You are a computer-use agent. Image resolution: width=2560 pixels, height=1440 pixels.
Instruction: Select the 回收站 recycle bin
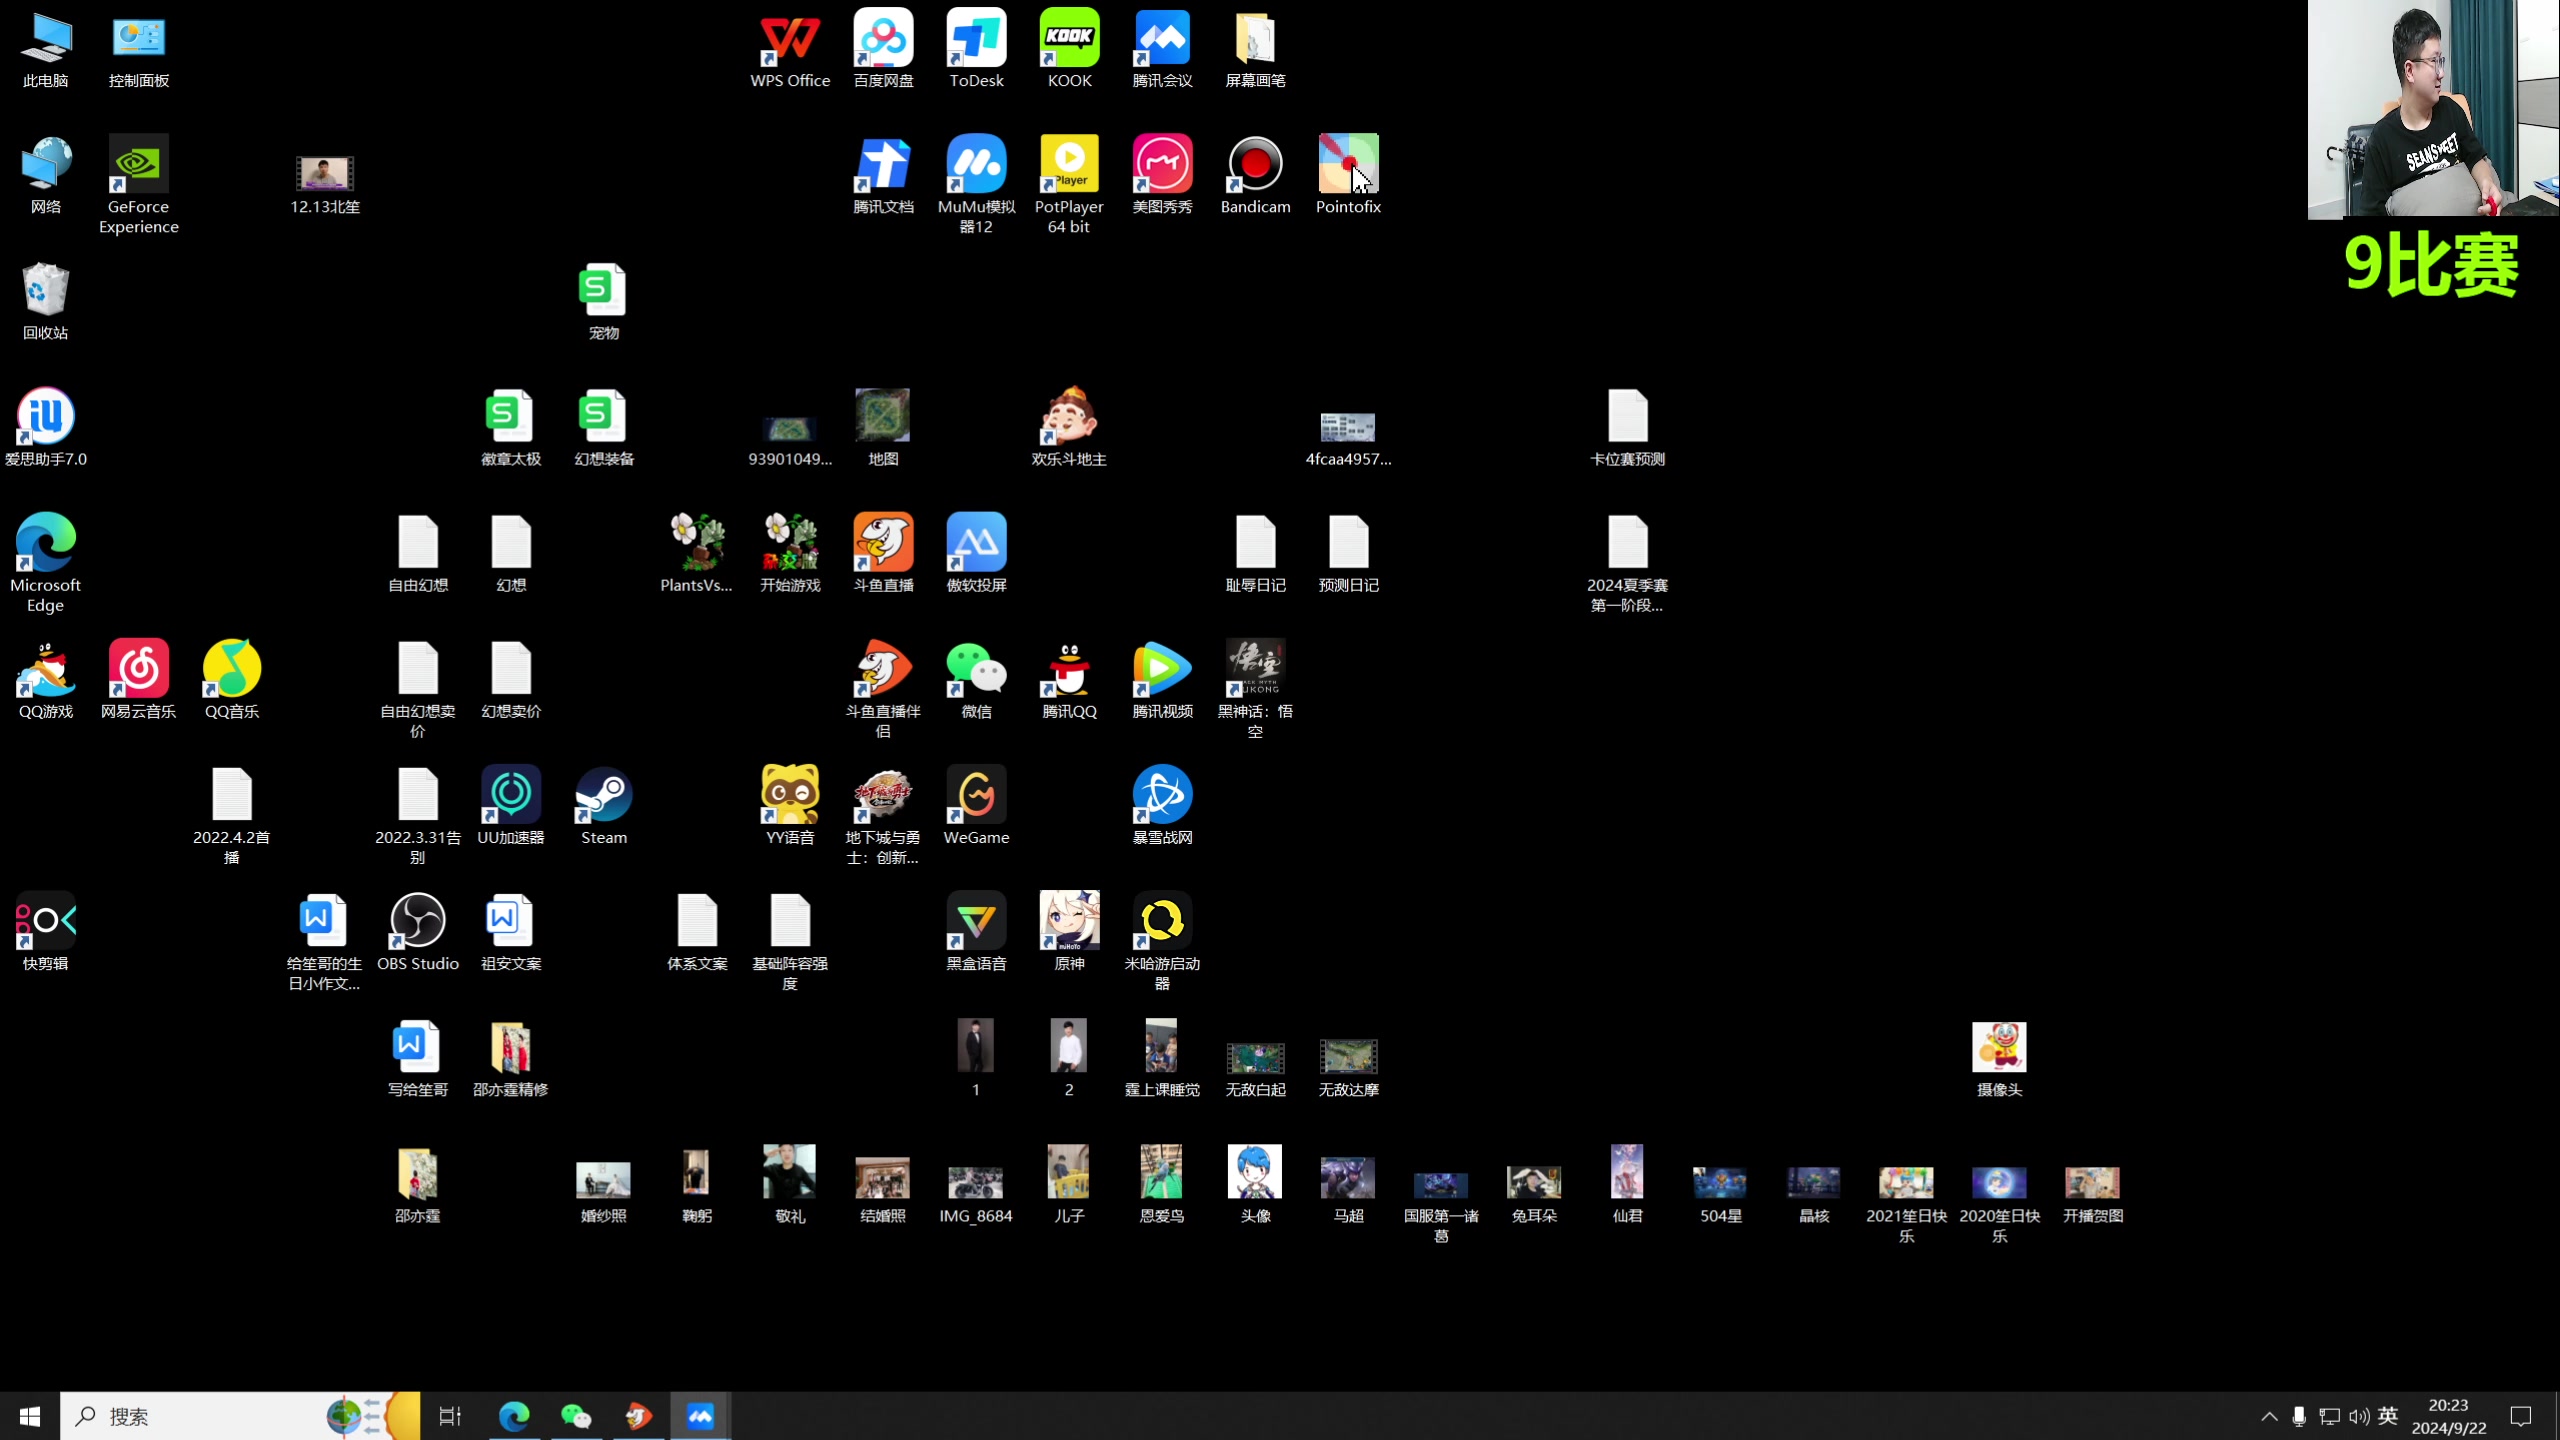pos(45,302)
